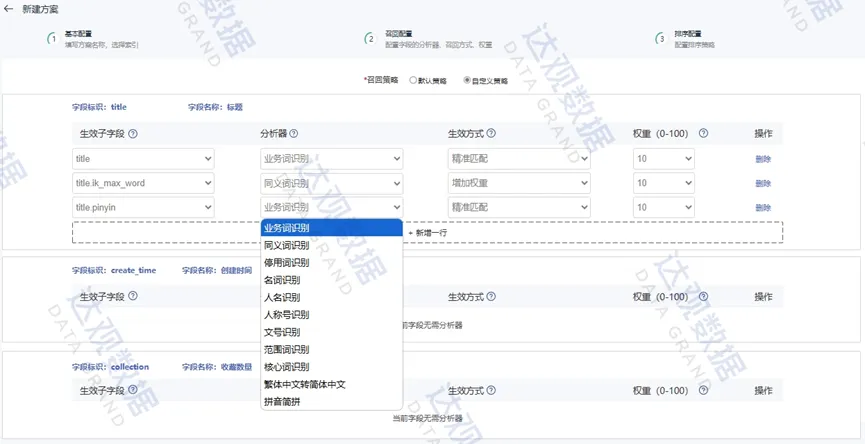Select the 默认策略 radio button

413,81
